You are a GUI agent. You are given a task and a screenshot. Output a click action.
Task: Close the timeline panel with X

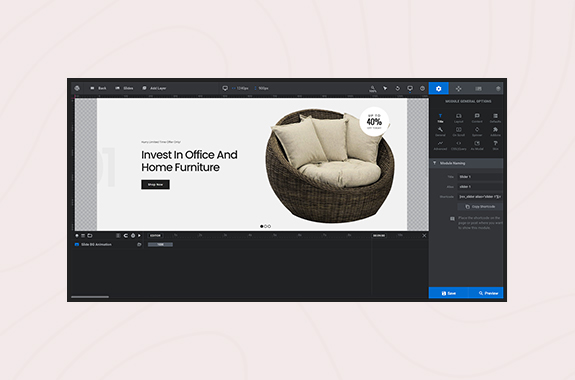(424, 235)
